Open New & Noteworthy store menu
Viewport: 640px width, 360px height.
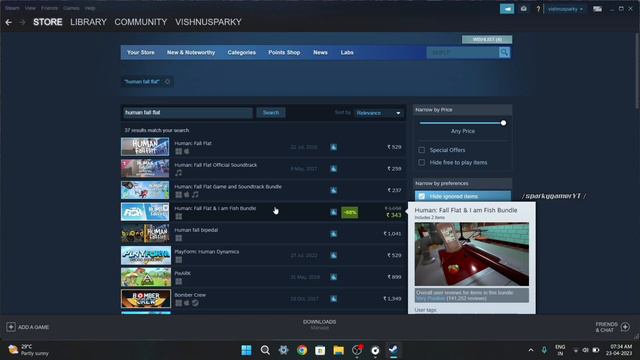(x=191, y=52)
